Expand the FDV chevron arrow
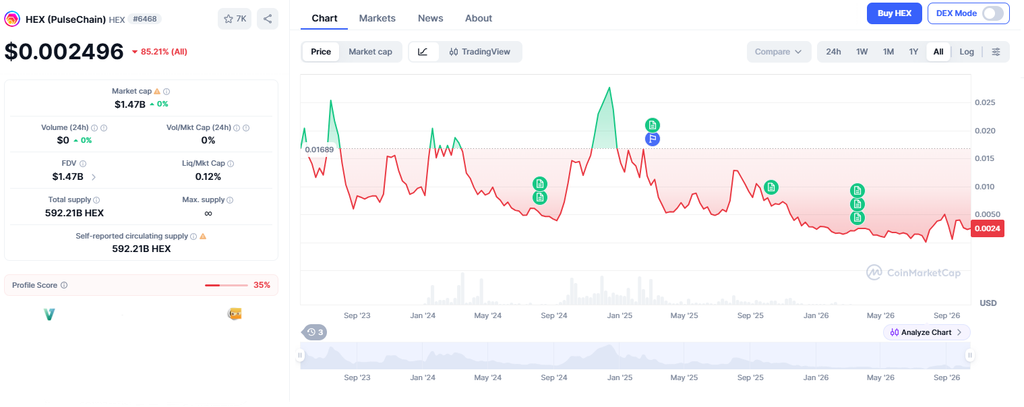This screenshot has height=407, width=1024. pos(93,176)
